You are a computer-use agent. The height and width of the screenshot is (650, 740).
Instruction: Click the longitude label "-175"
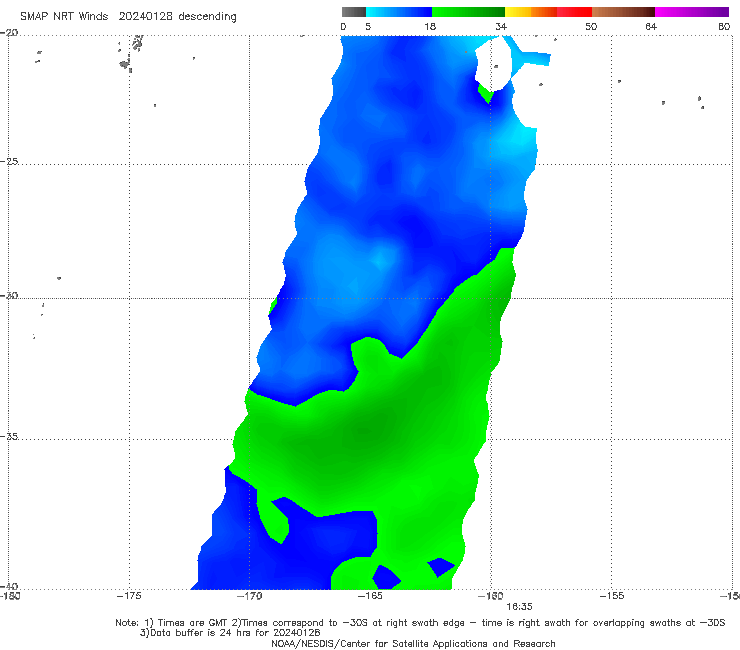(129, 596)
